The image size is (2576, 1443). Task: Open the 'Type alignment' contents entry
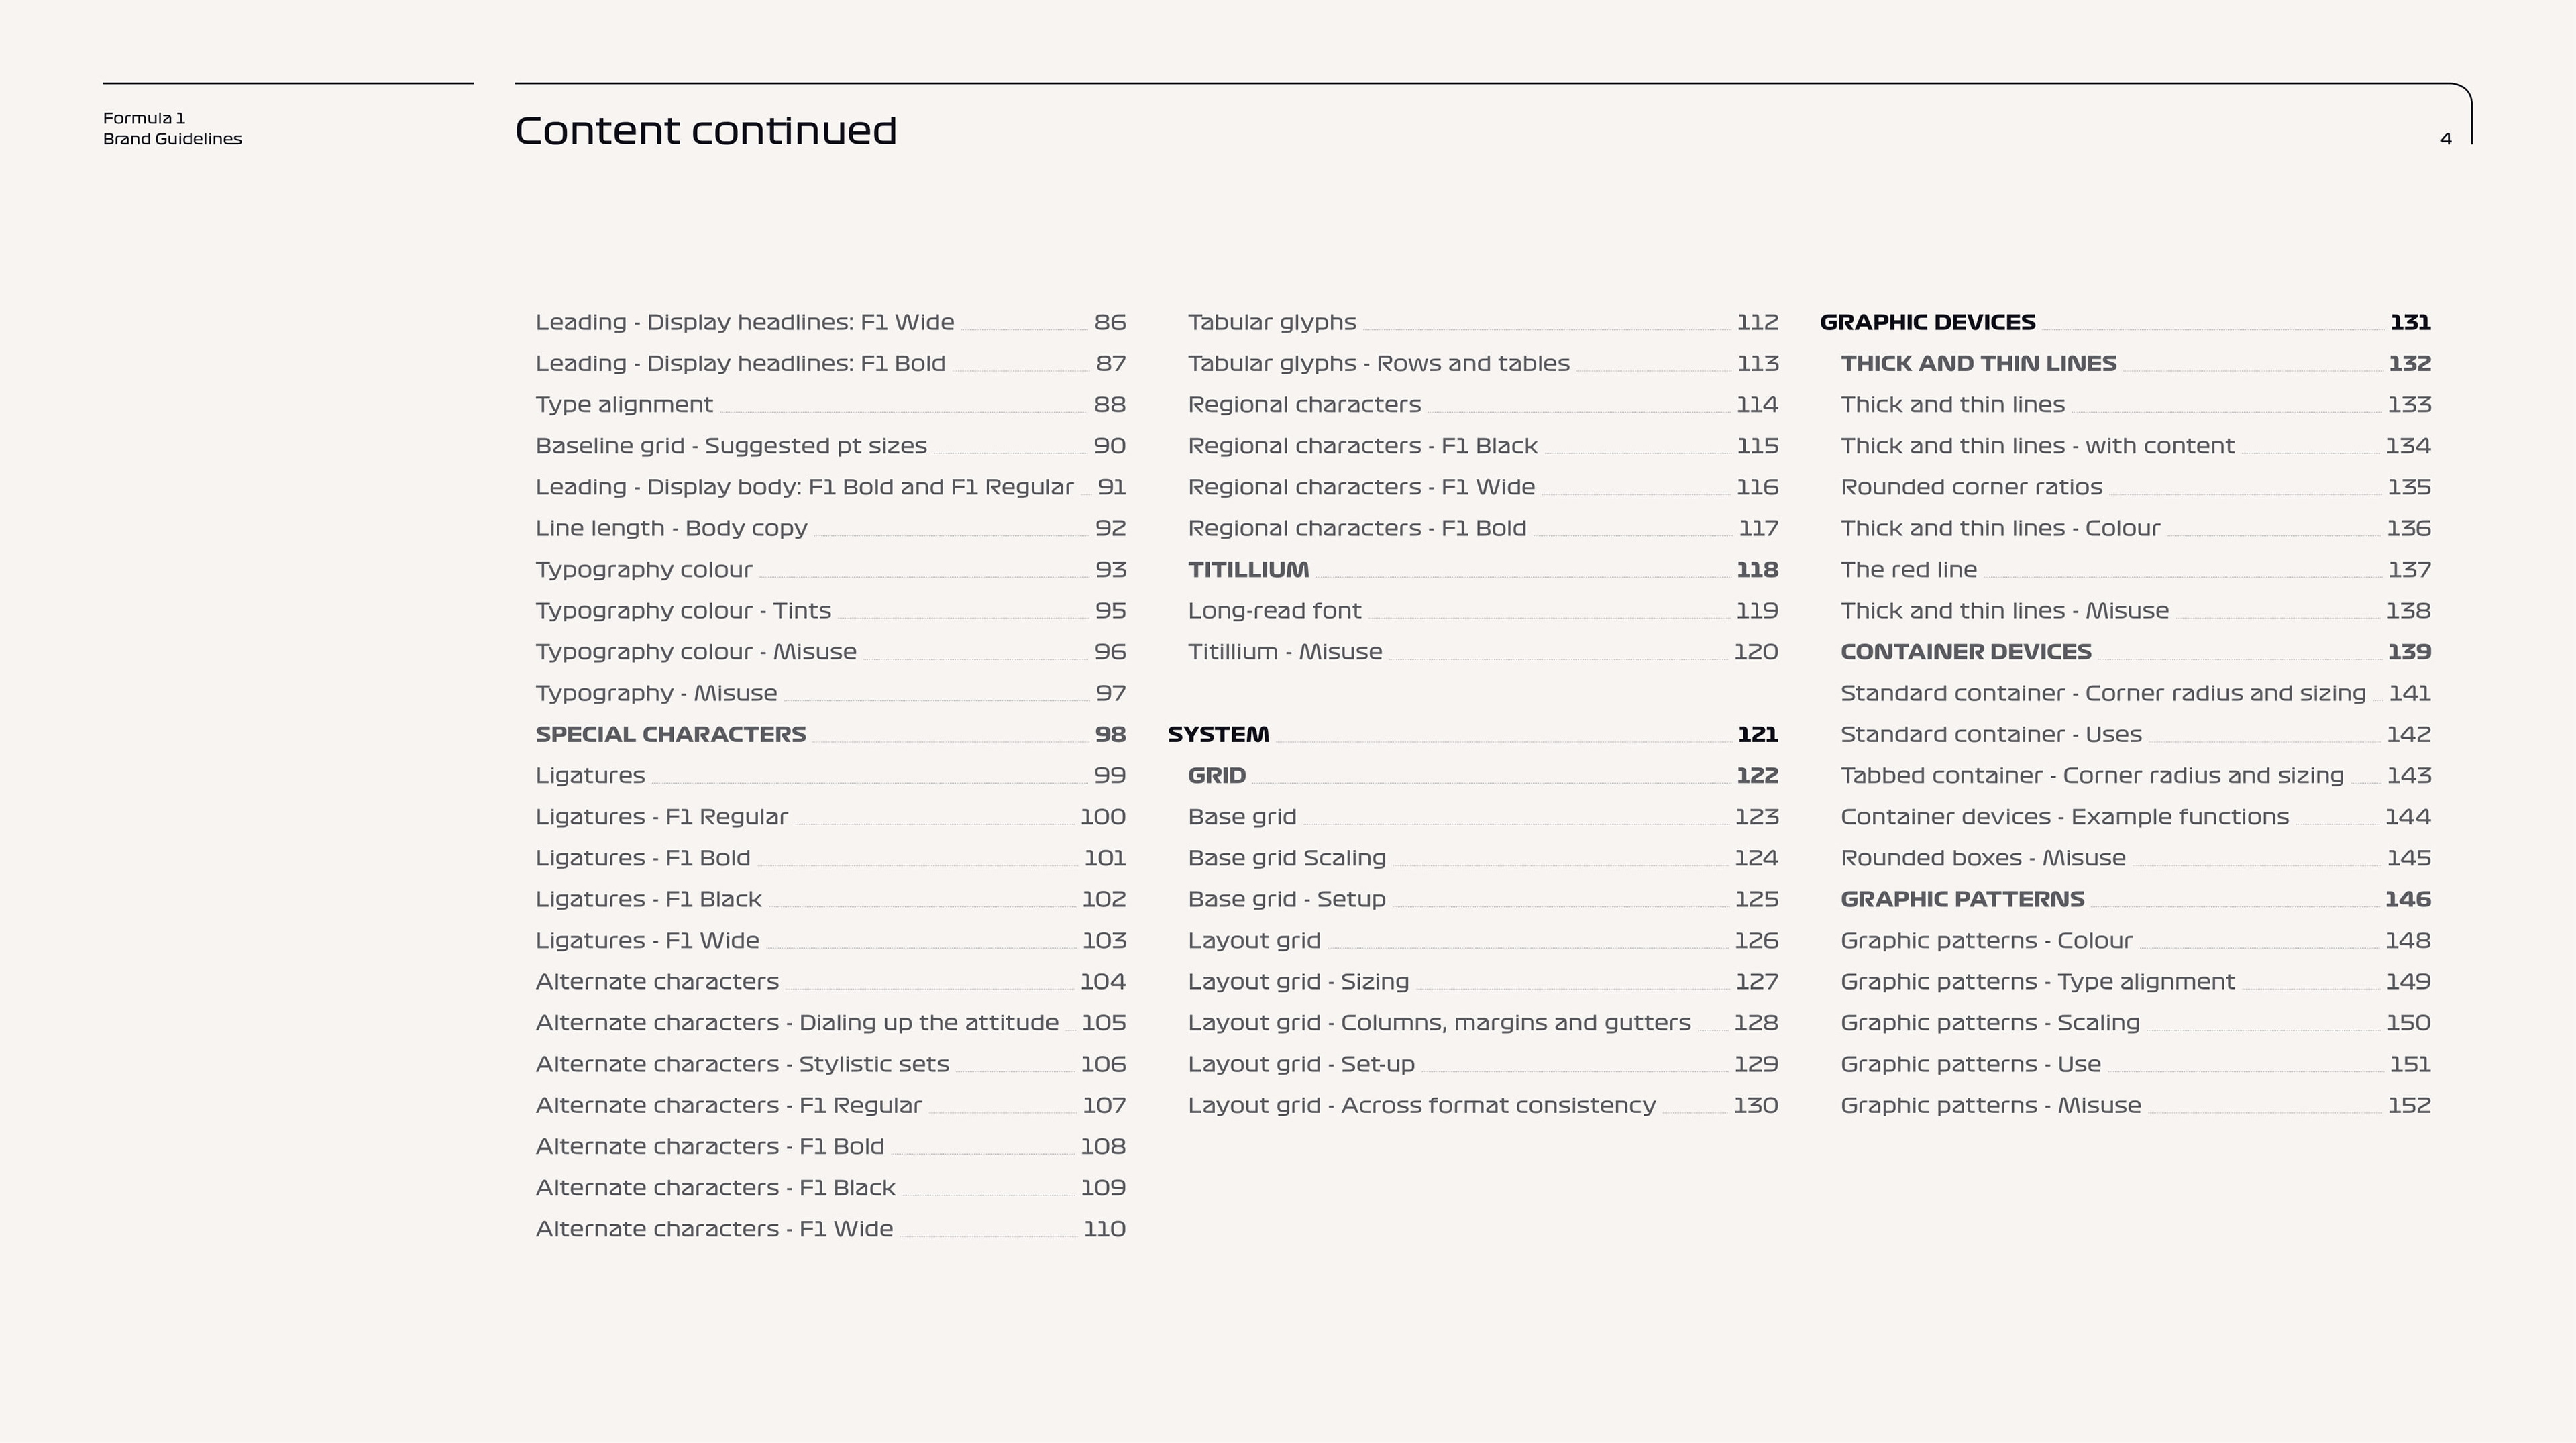[x=624, y=405]
